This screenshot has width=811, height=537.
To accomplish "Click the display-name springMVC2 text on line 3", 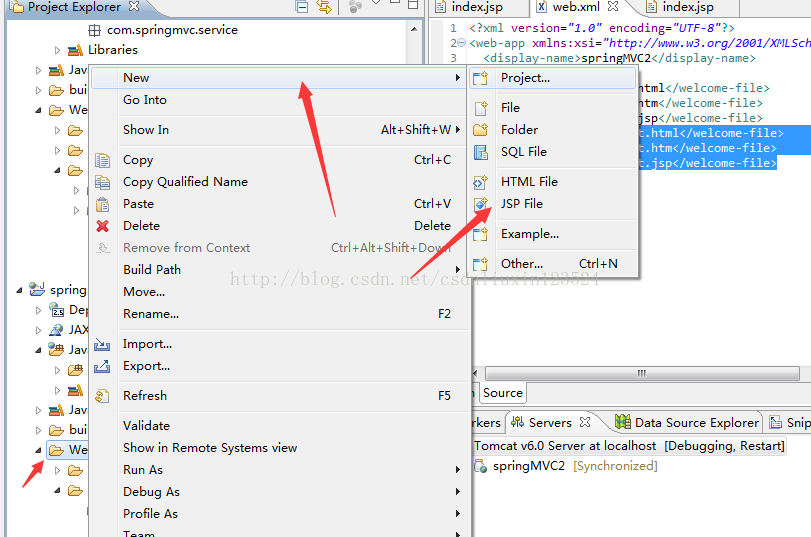I will point(616,58).
